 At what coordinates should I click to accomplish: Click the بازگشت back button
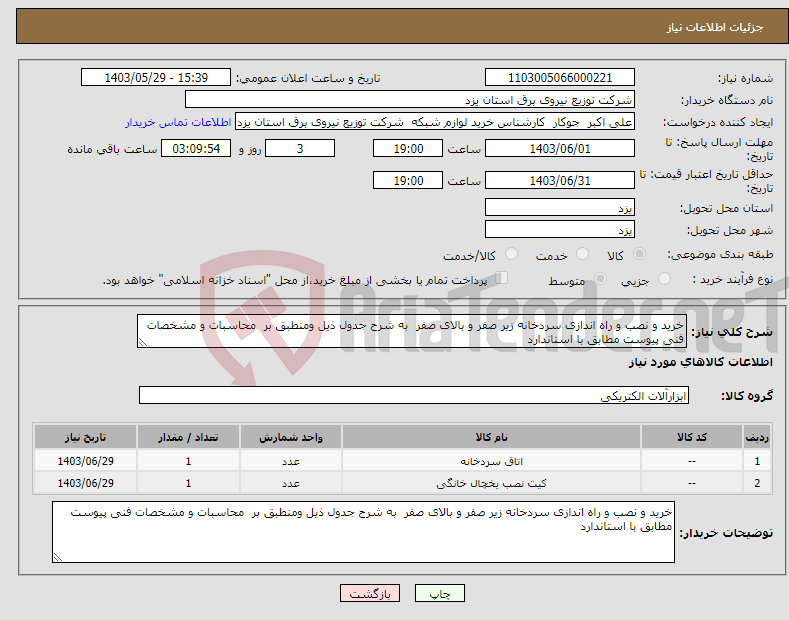coord(370,594)
